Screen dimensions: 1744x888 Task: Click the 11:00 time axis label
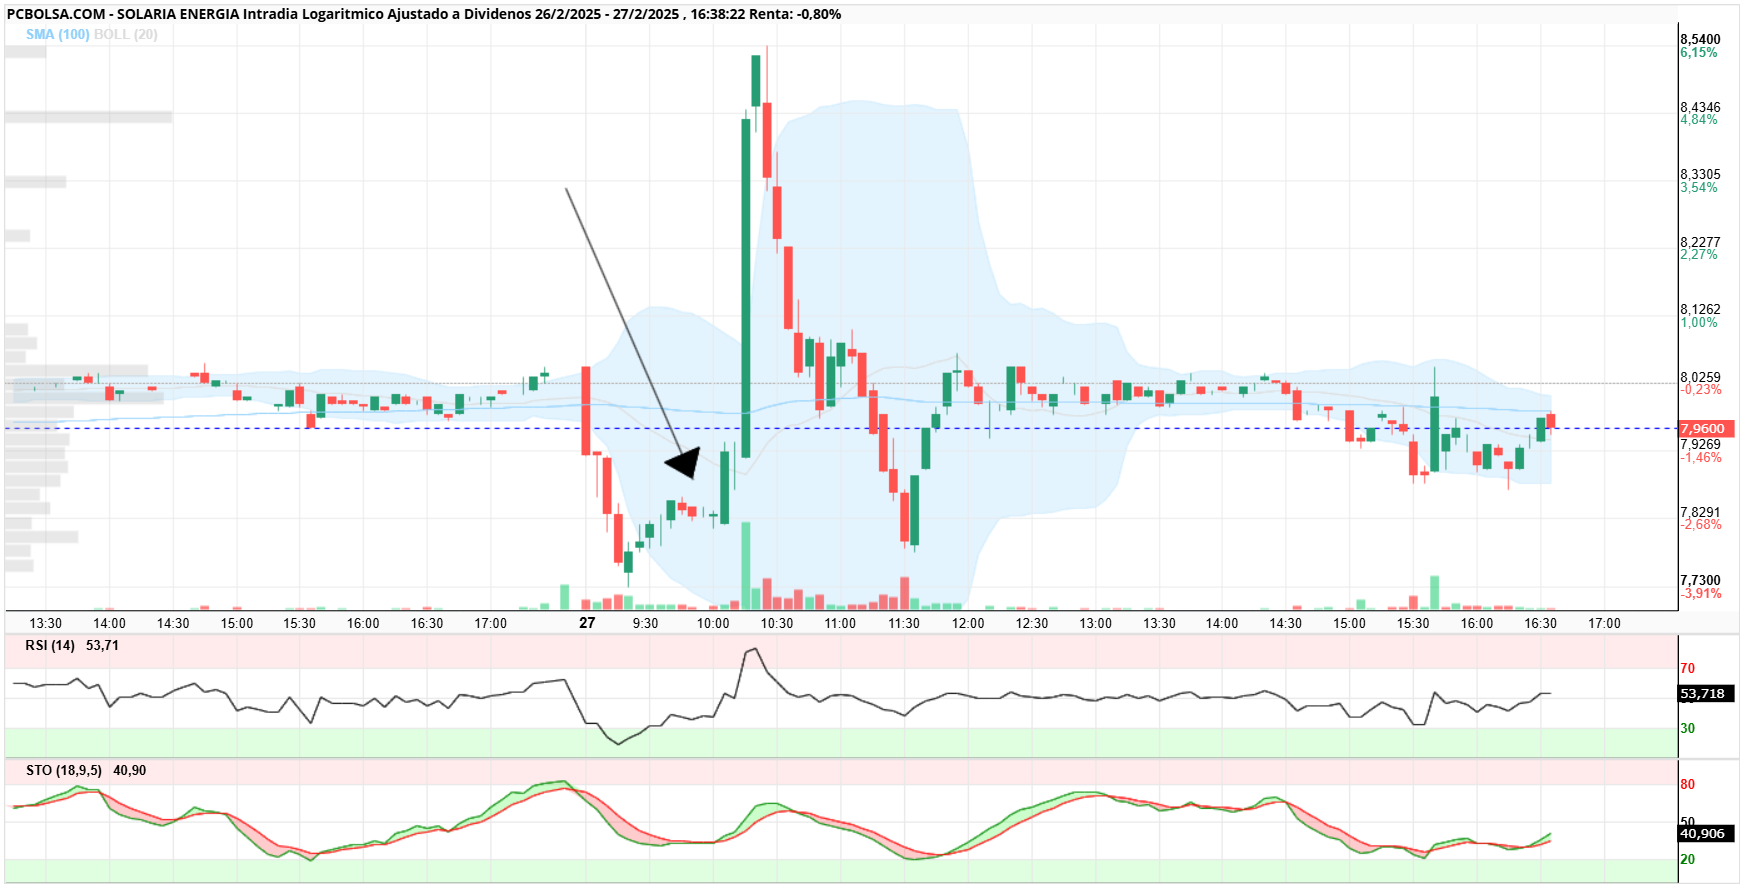click(x=840, y=623)
